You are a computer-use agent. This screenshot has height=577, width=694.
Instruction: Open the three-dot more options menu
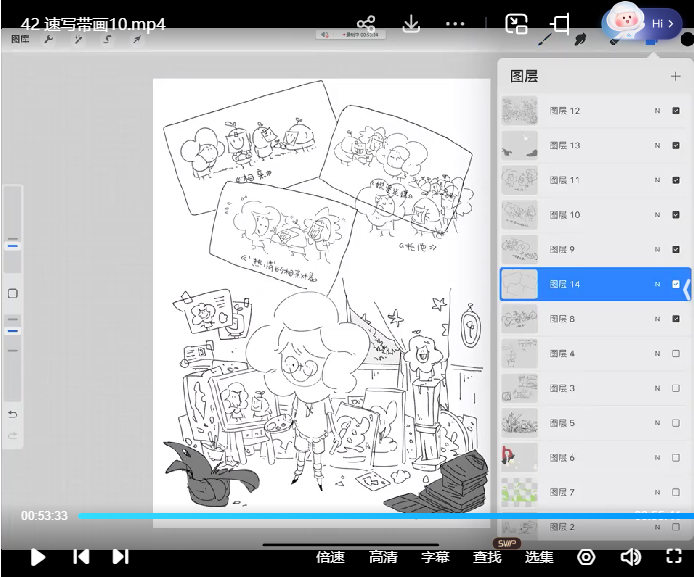[x=455, y=24]
